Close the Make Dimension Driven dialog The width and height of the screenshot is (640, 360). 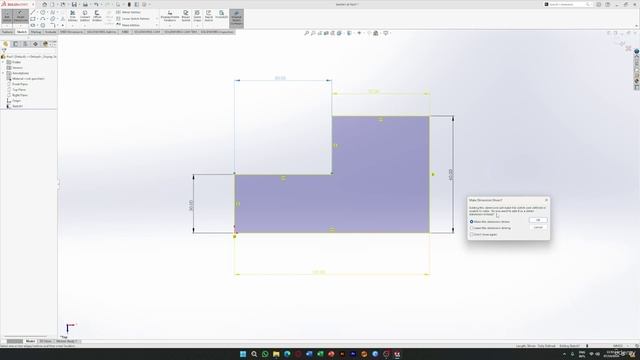coord(547,200)
